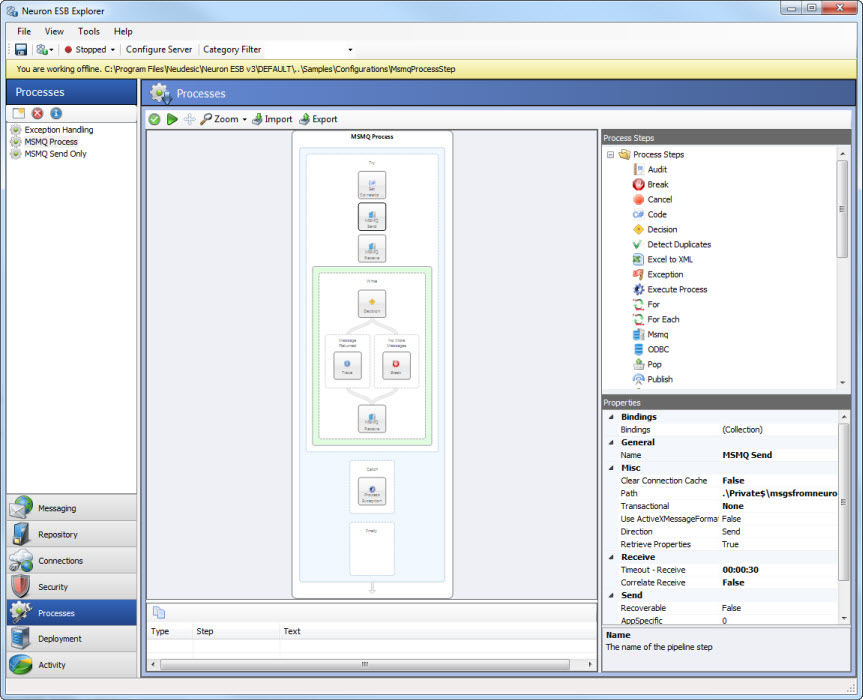Select the For loop step

tap(646, 304)
